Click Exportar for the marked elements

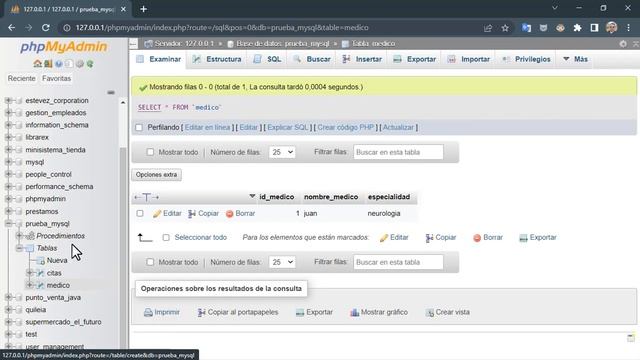538,238
